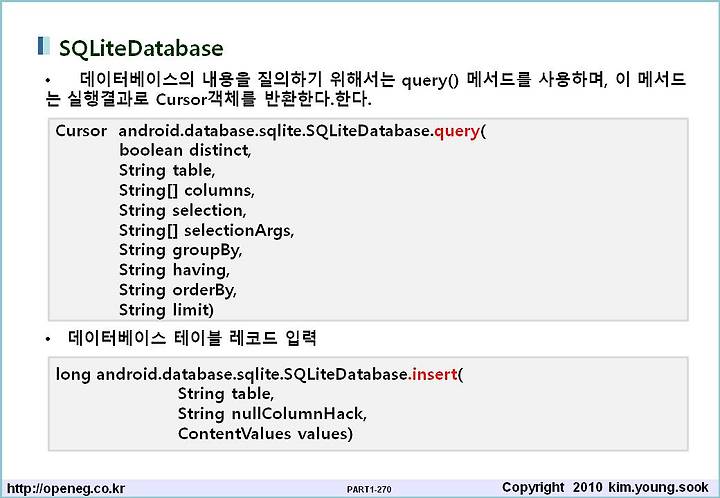Image resolution: width=720 pixels, height=498 pixels.
Task: Select the 'String[] columns,' parameter line
Action: pos(187,190)
